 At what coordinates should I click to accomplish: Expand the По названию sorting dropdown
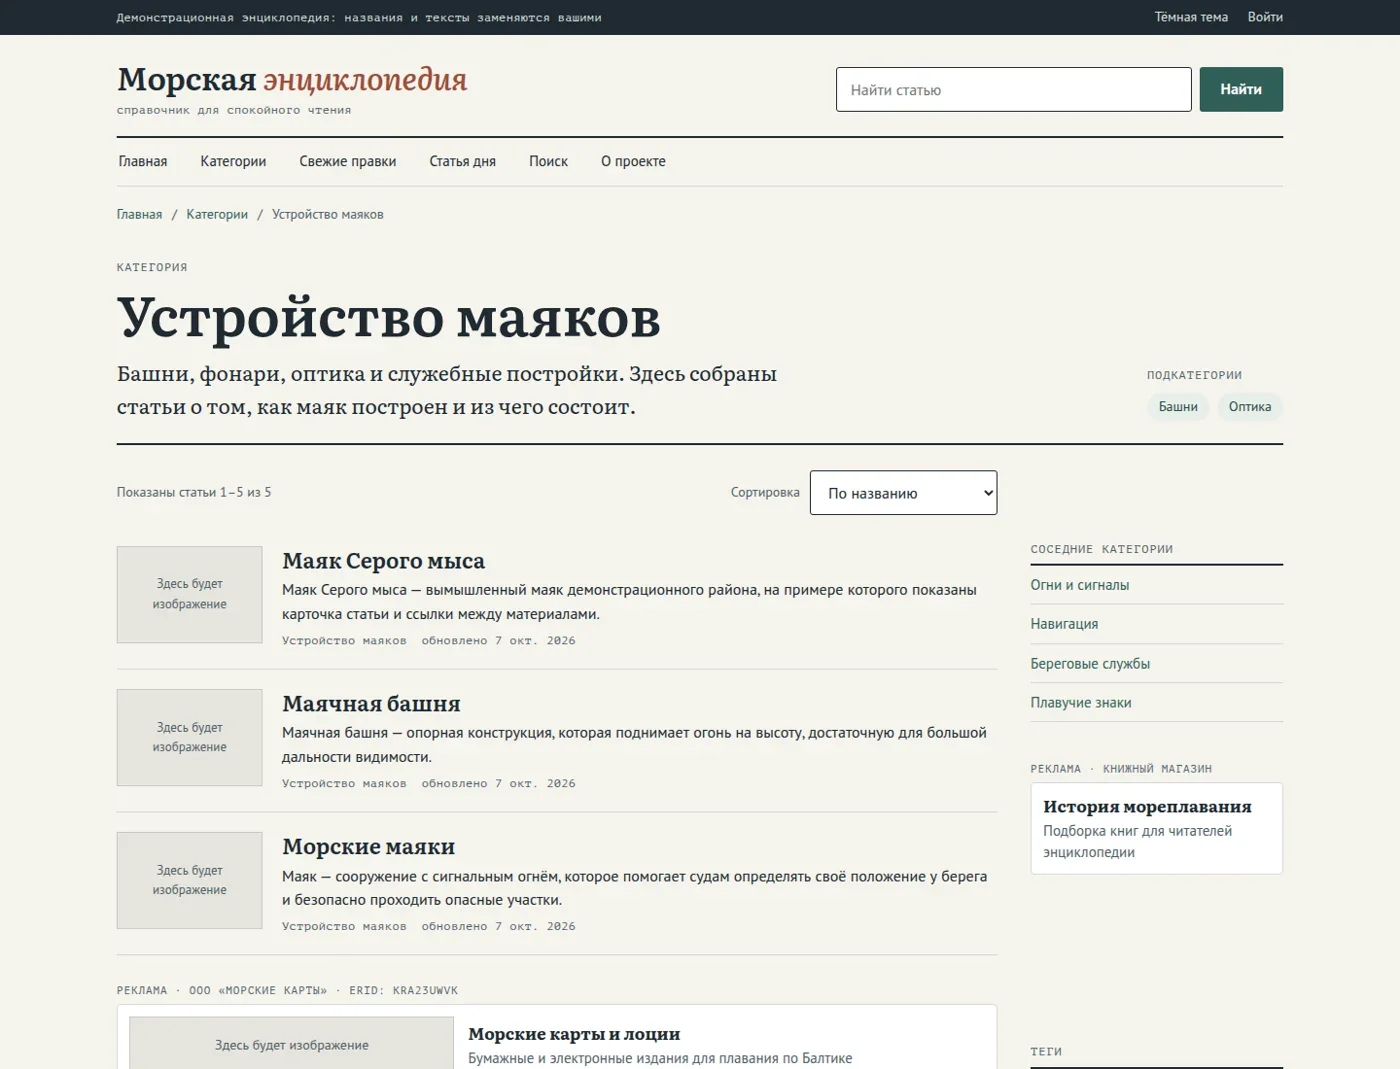click(903, 493)
